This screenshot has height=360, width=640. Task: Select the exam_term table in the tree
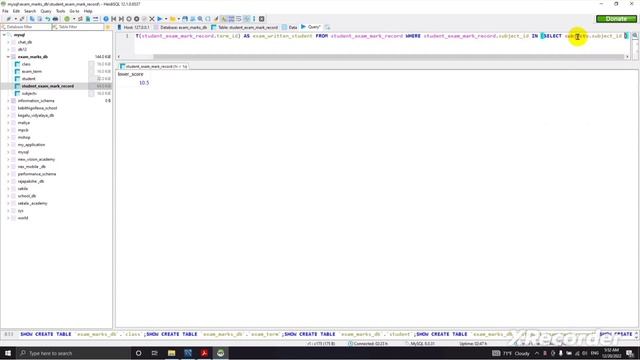[31, 71]
